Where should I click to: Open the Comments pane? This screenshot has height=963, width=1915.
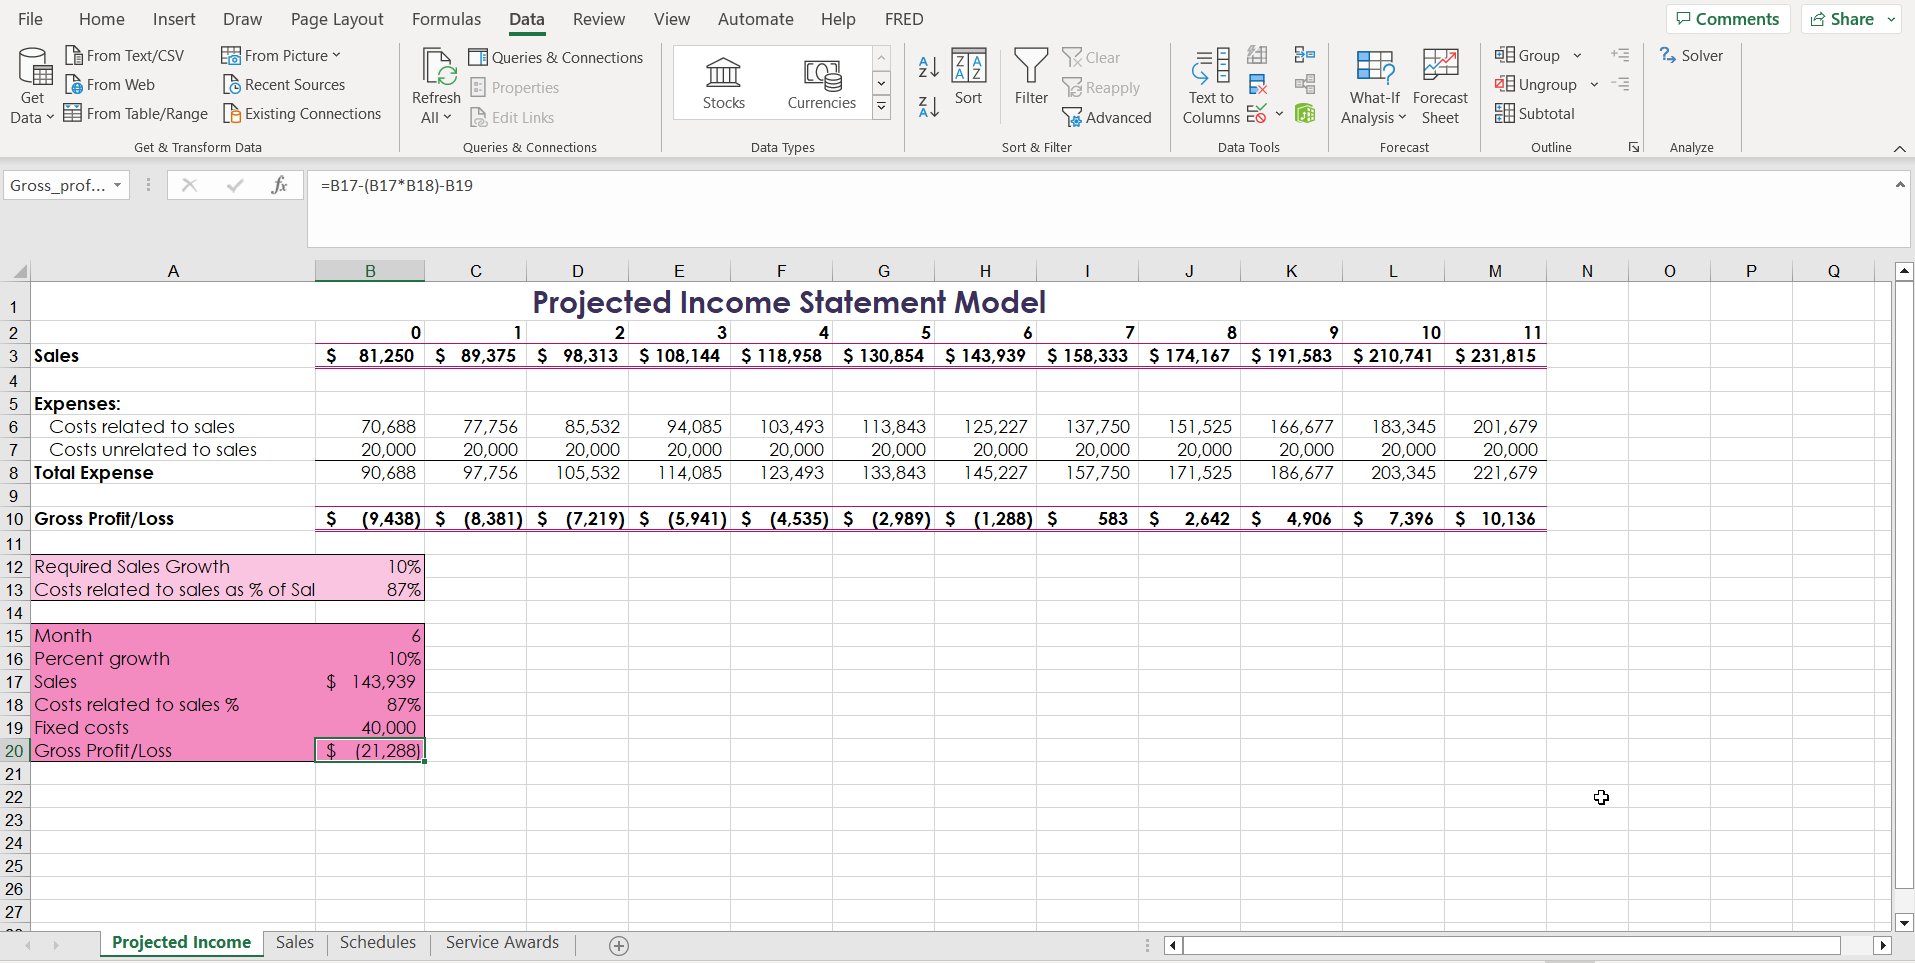[1727, 18]
